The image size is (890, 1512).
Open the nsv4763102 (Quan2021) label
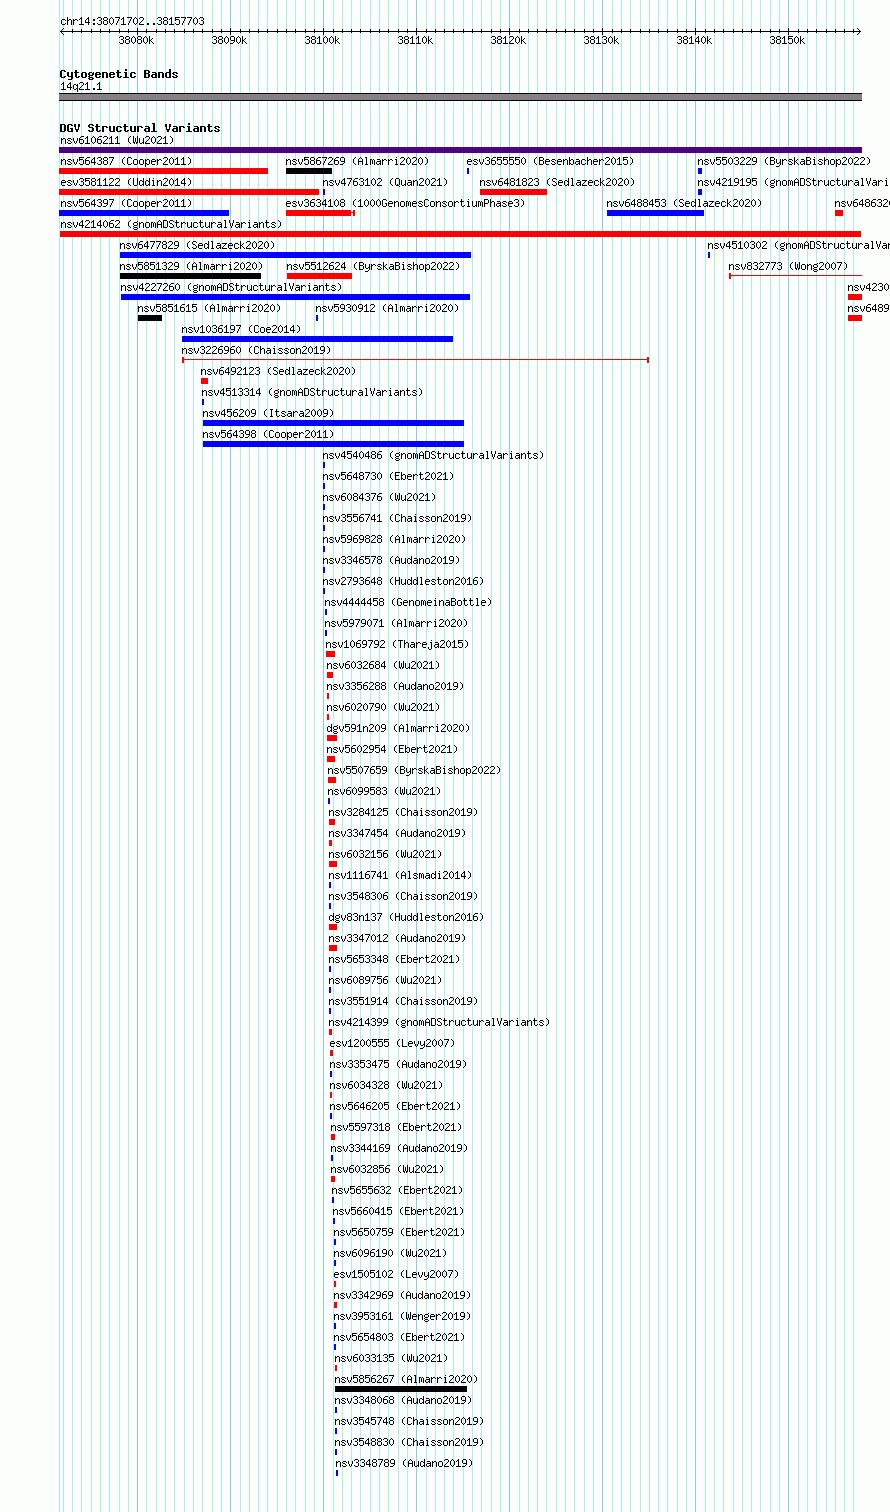[x=385, y=182]
